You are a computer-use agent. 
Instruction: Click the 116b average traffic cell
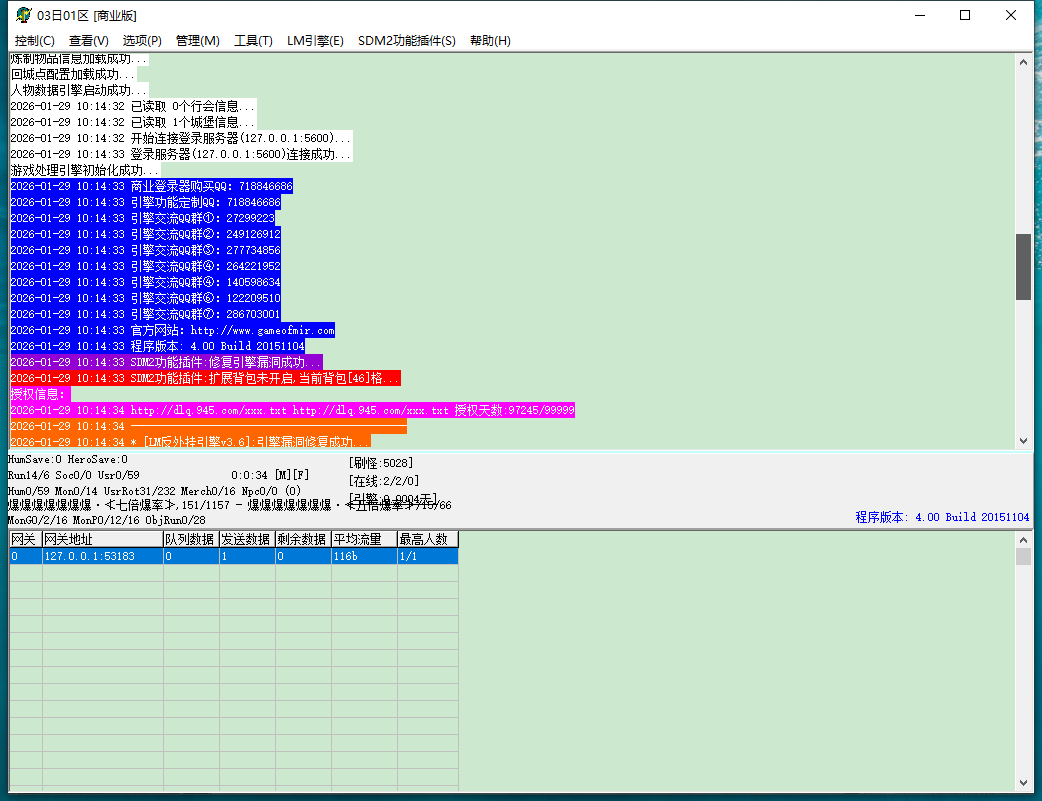364,556
